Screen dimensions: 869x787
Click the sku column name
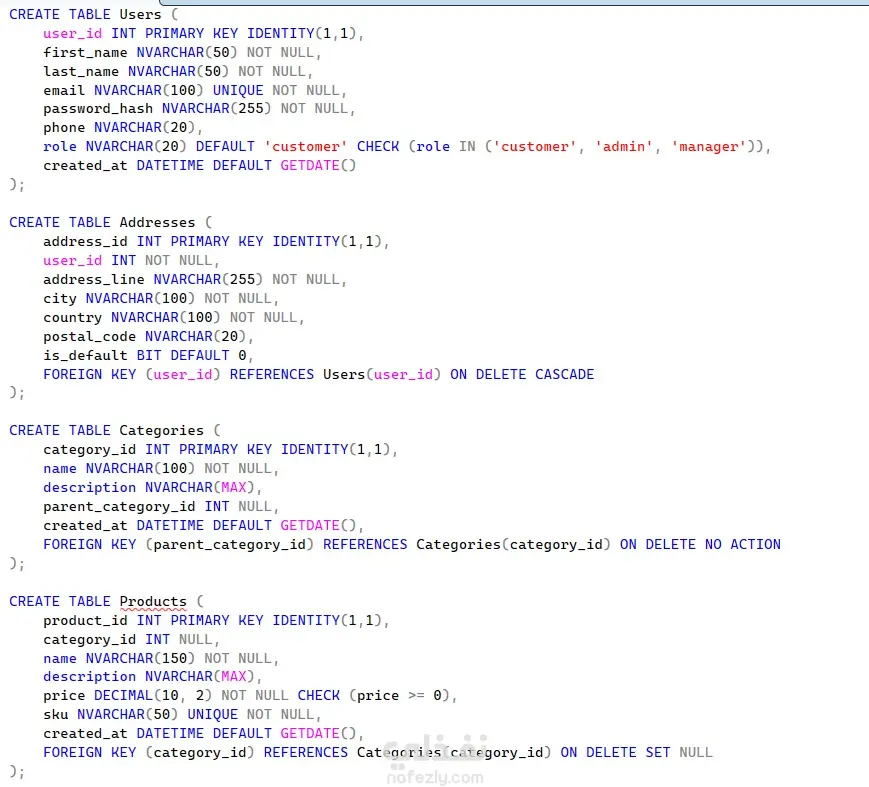[56, 714]
